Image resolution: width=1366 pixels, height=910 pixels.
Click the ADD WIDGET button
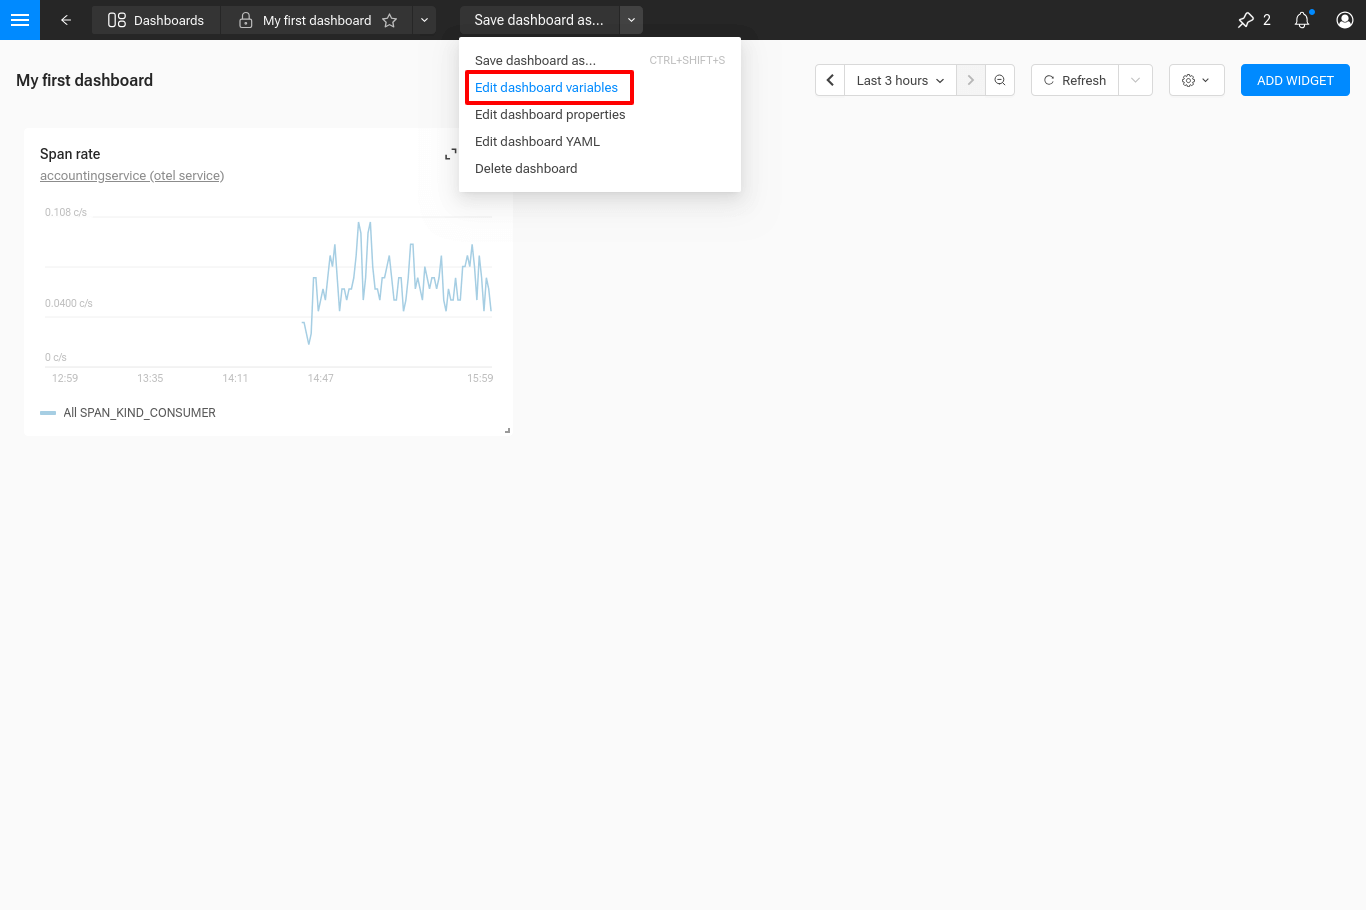[1295, 80]
